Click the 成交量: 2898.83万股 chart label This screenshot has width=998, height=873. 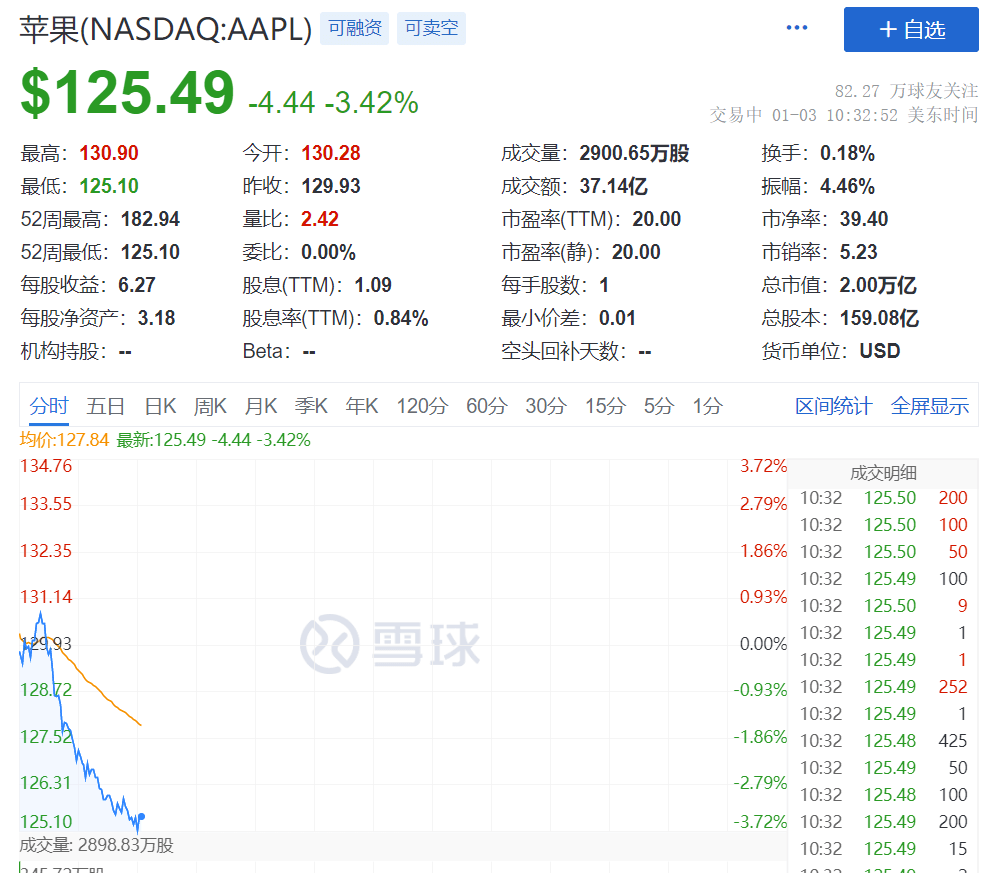[96, 846]
